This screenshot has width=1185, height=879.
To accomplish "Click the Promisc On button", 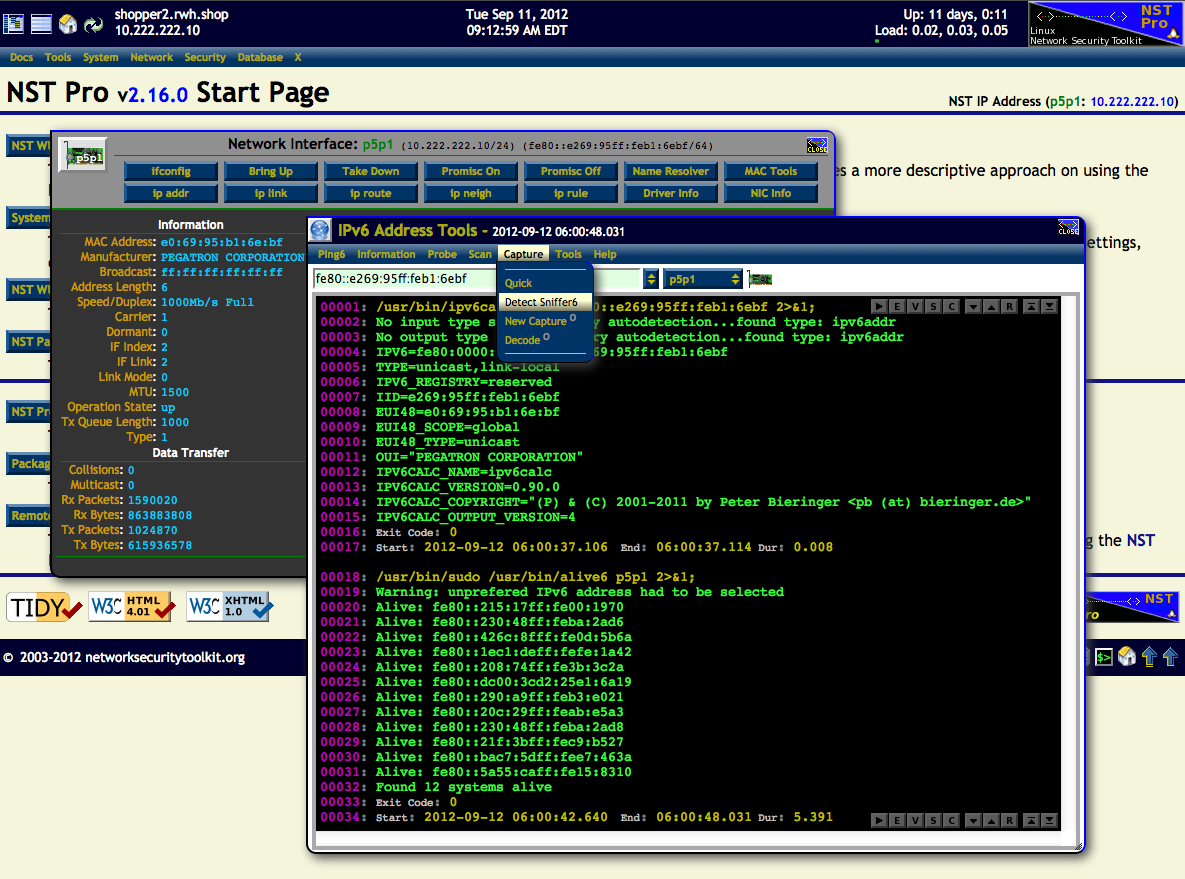I will [x=471, y=172].
